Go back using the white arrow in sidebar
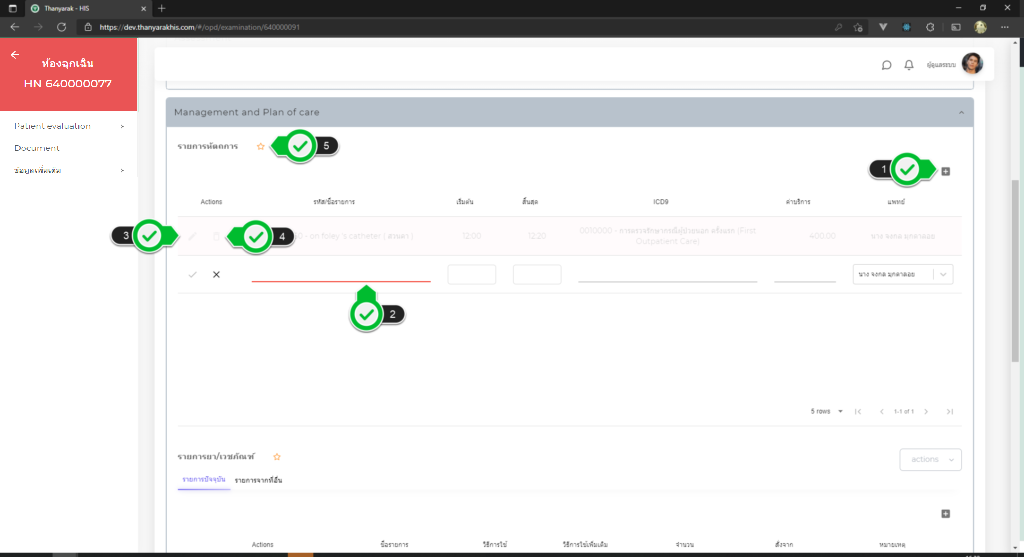1024x557 pixels. click(15, 55)
